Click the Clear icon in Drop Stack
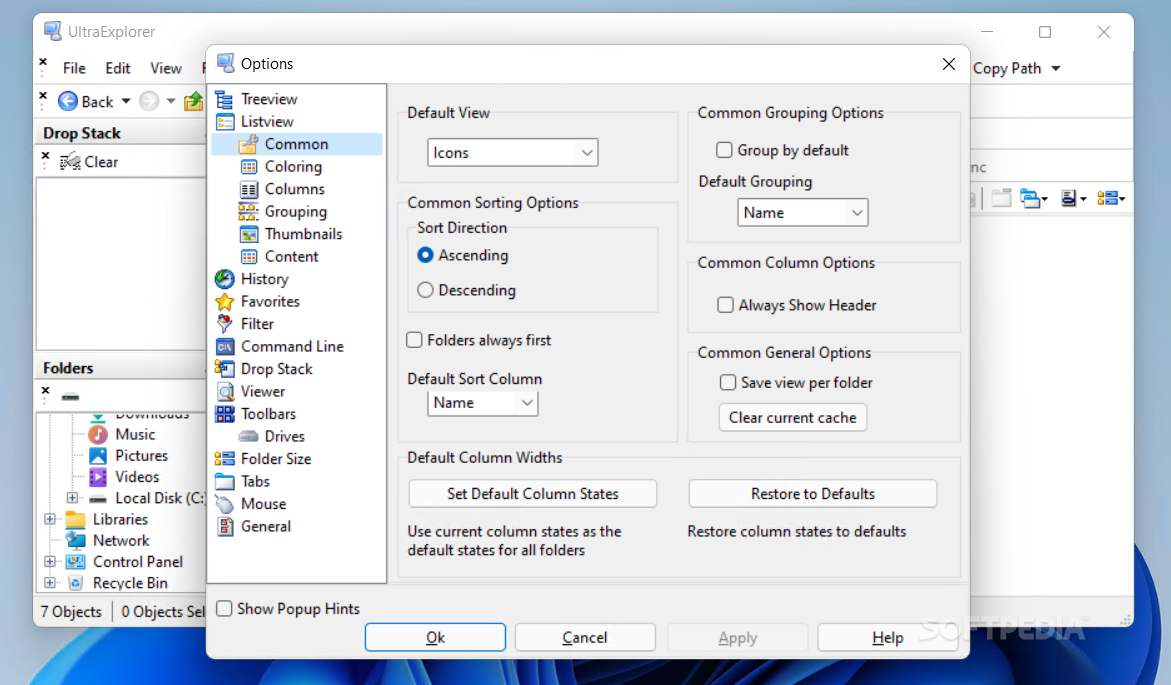Screen dimensions: 1171x685 70,161
